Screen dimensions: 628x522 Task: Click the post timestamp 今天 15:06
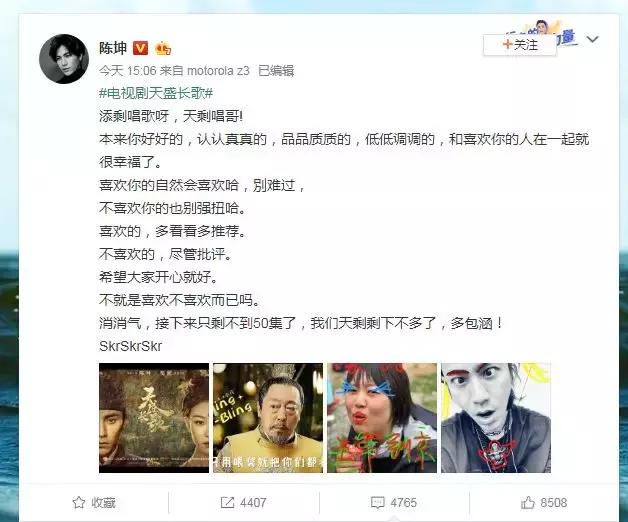[127, 71]
